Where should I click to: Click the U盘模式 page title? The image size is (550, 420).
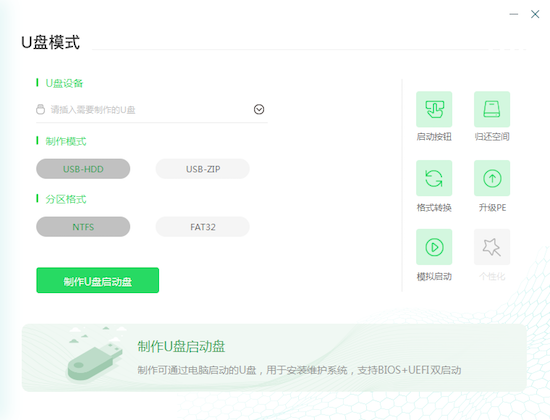click(51, 42)
